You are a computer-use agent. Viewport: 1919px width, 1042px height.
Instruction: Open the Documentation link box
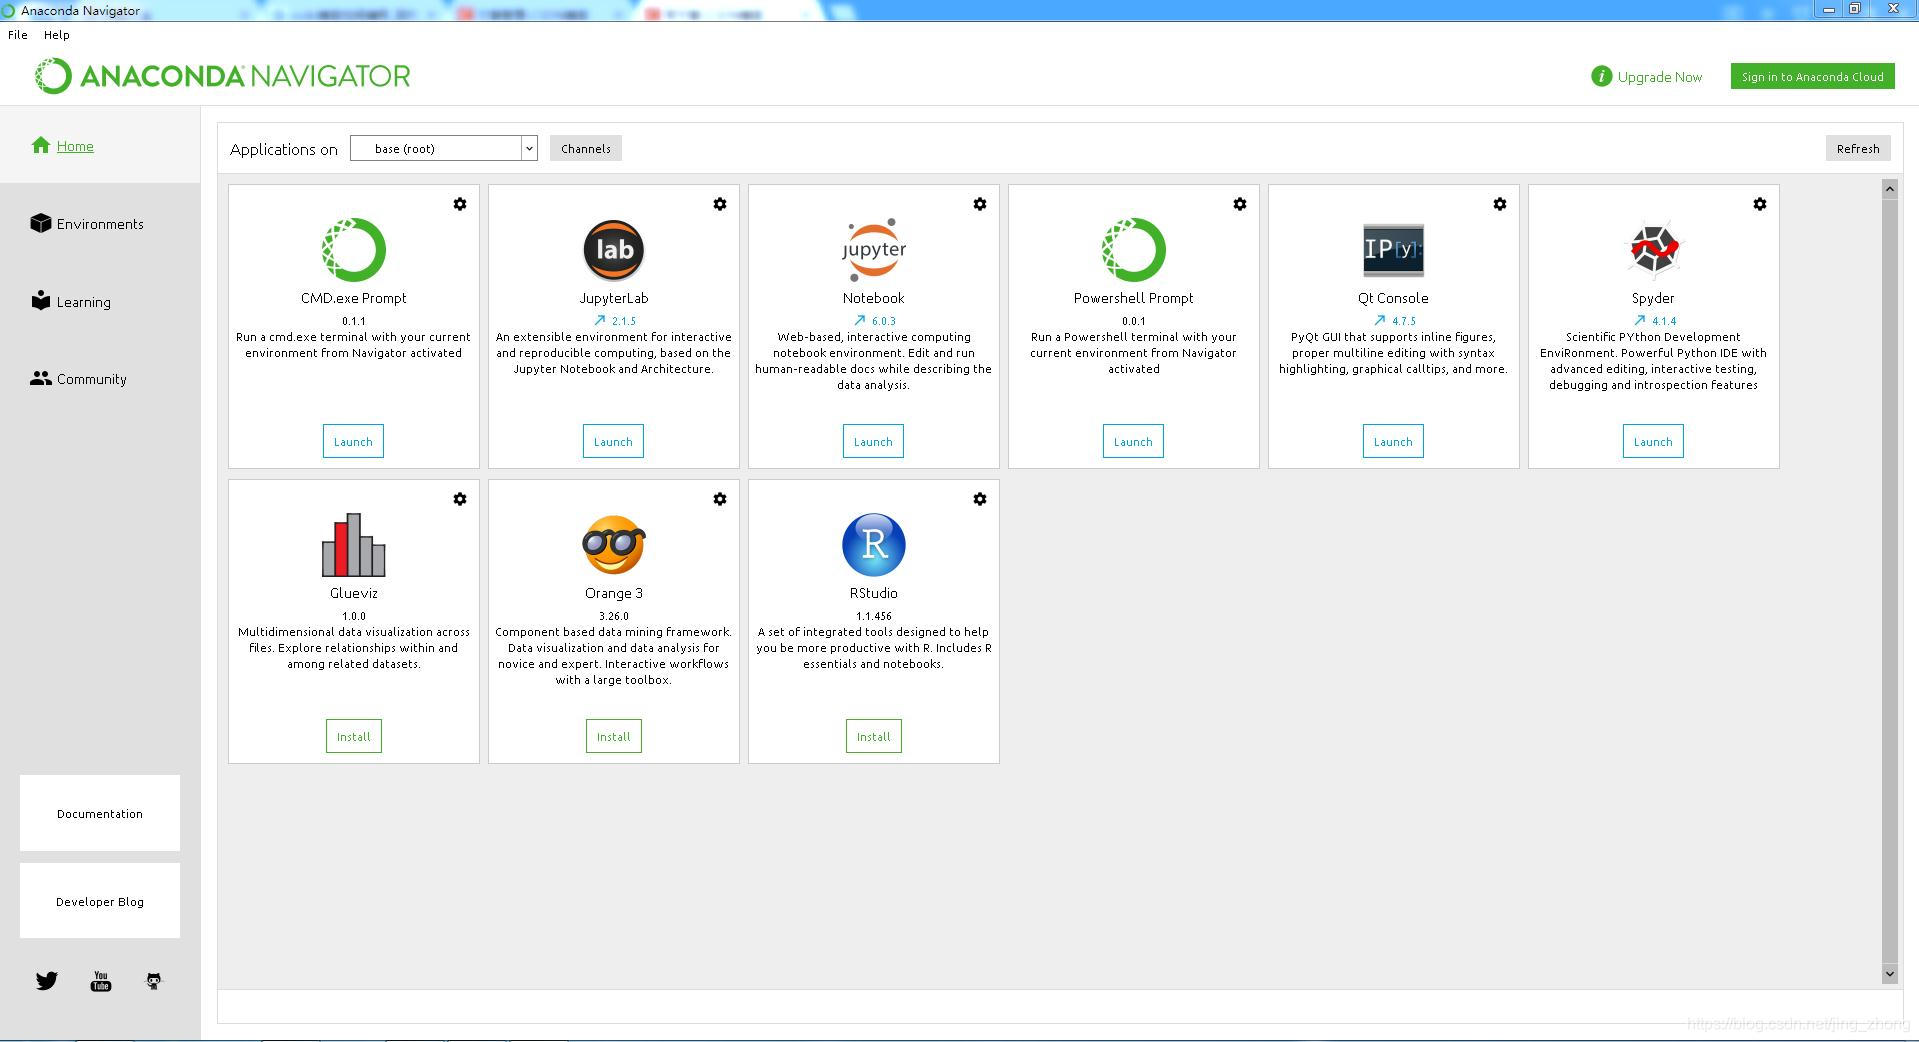point(100,813)
